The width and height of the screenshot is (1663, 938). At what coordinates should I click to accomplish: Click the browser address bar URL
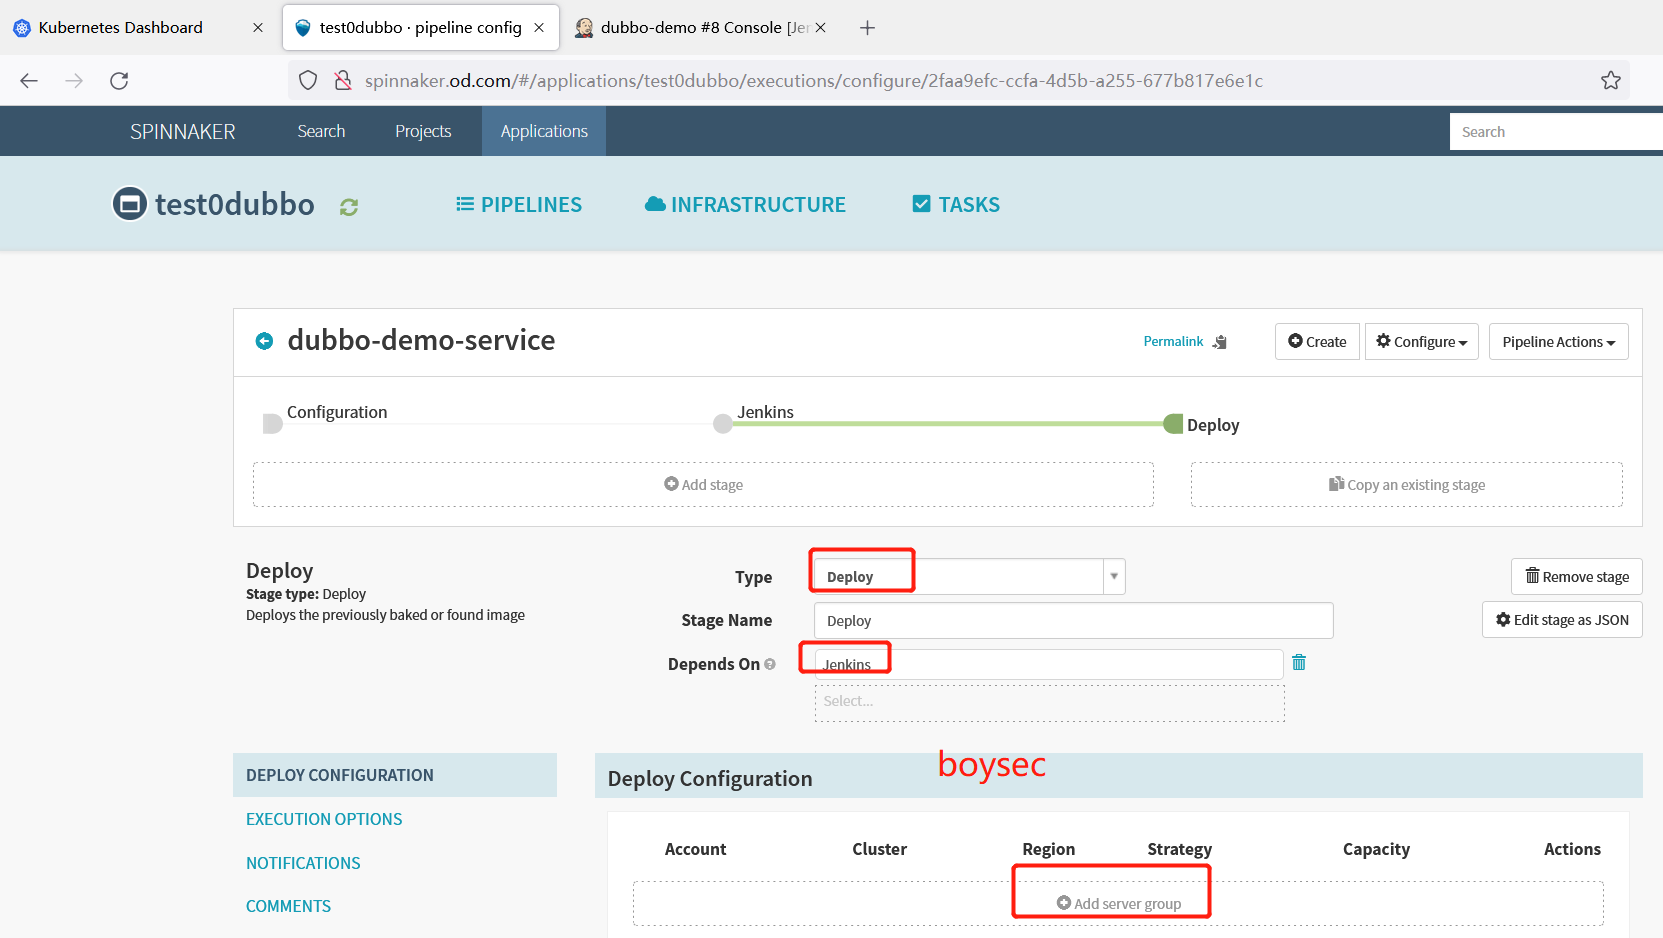(x=814, y=81)
